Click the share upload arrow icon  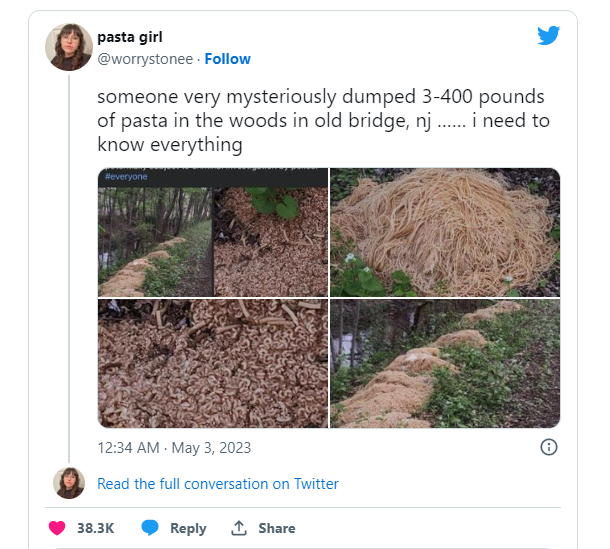tap(239, 528)
